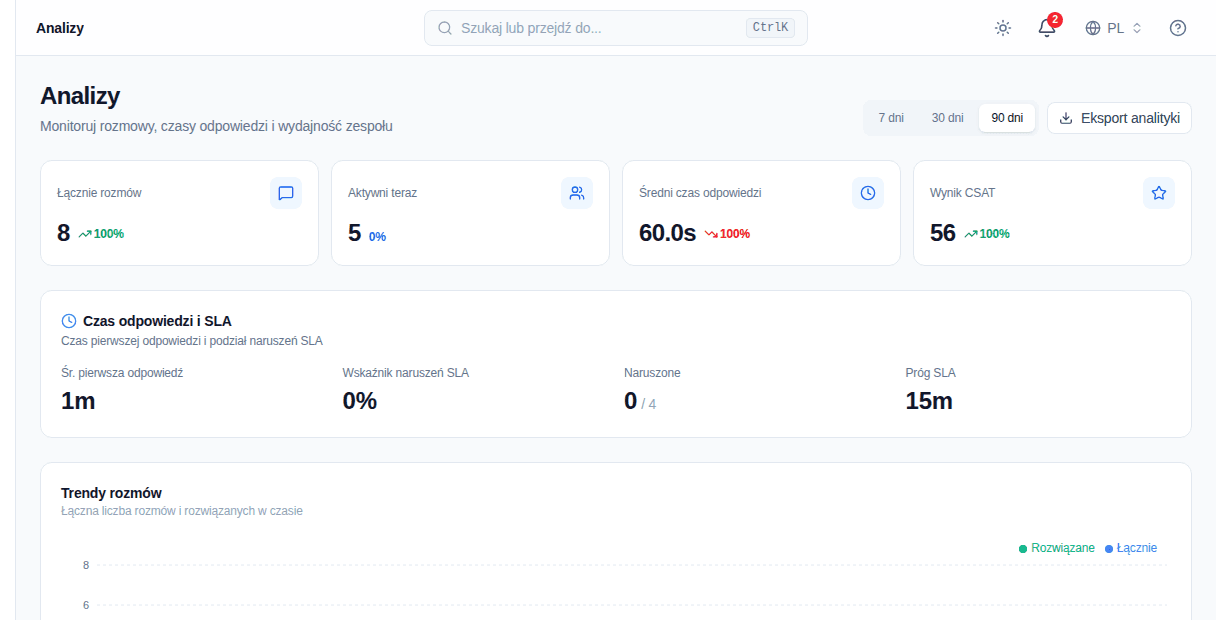Click the star icon in Wynik CSAT
The image size is (1216, 620).
[1159, 193]
